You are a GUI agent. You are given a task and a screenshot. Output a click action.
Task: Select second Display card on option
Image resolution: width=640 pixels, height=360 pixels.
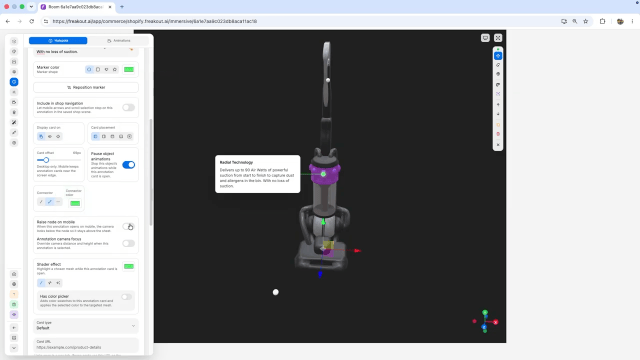(49, 136)
